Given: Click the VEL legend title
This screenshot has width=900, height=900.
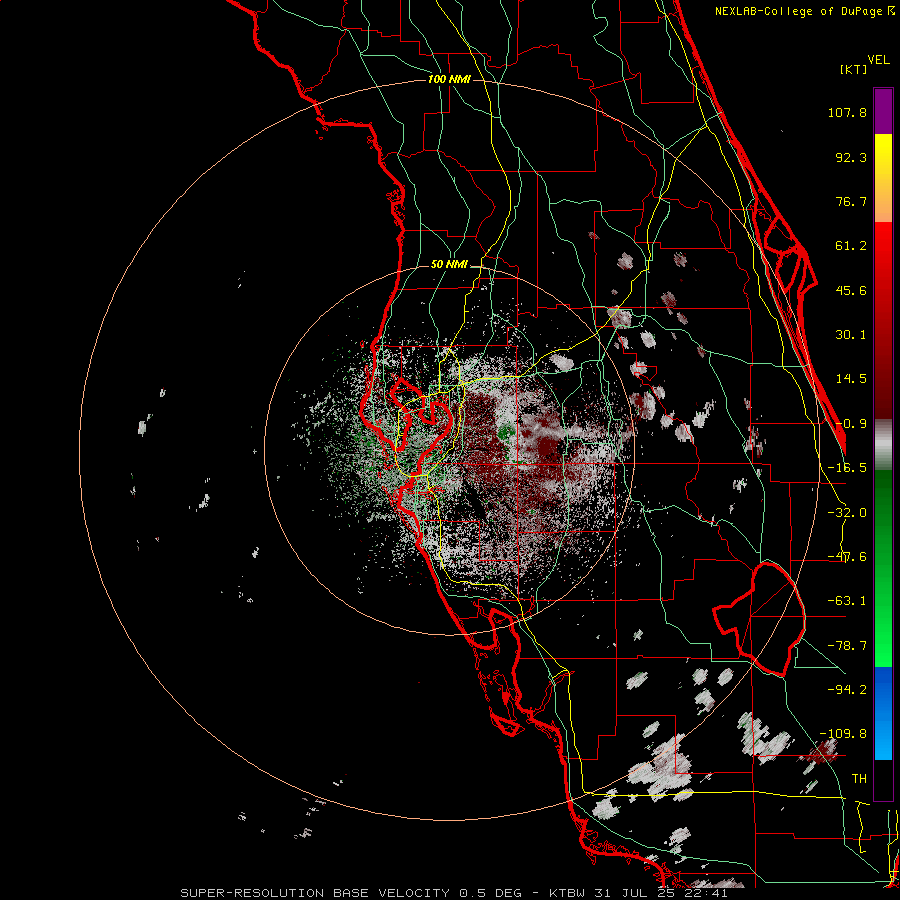Looking at the screenshot, I should click(x=878, y=60).
